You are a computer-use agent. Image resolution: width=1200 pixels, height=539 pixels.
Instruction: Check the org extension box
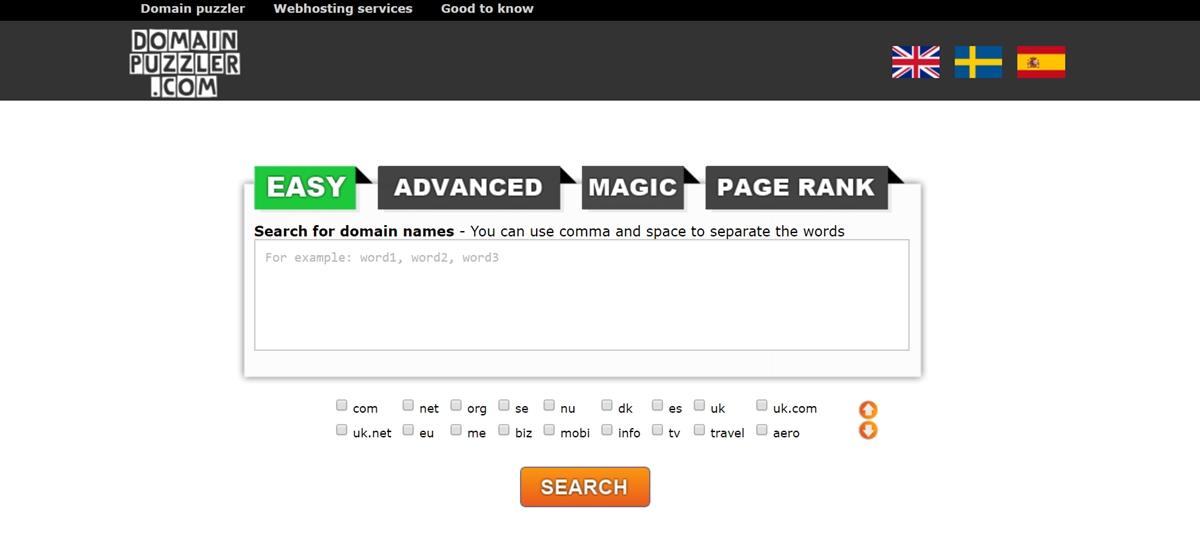coord(456,406)
